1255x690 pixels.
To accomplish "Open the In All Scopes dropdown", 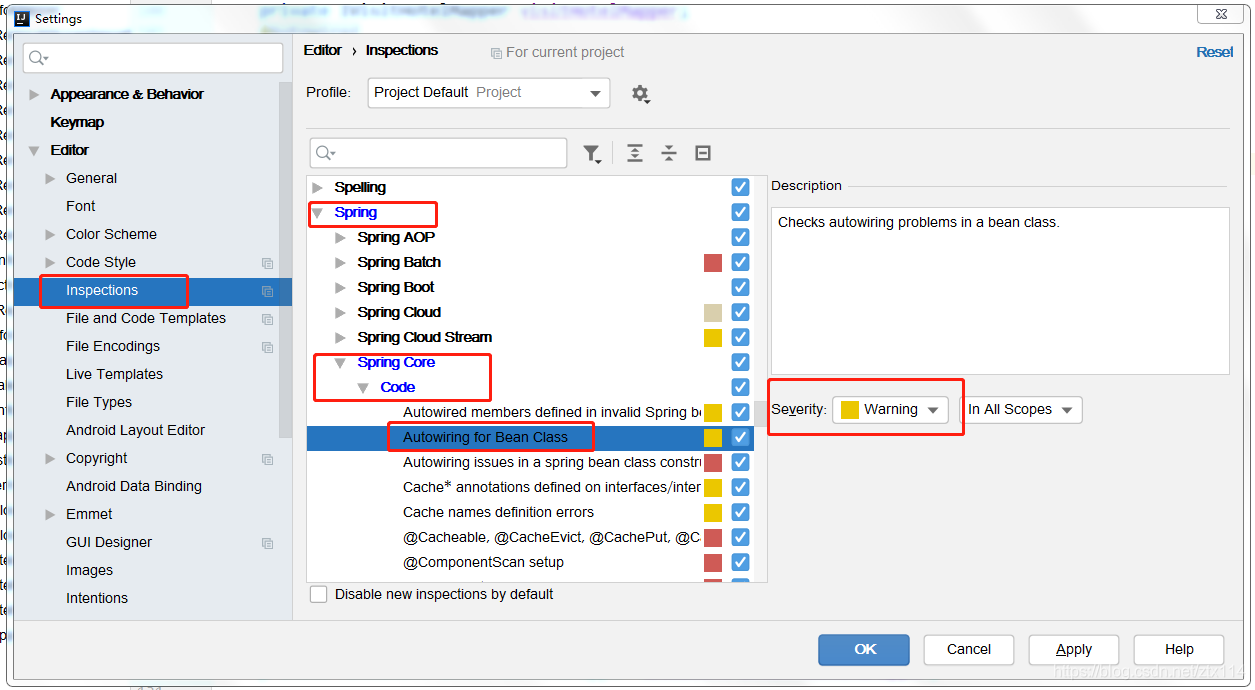I will (1021, 410).
